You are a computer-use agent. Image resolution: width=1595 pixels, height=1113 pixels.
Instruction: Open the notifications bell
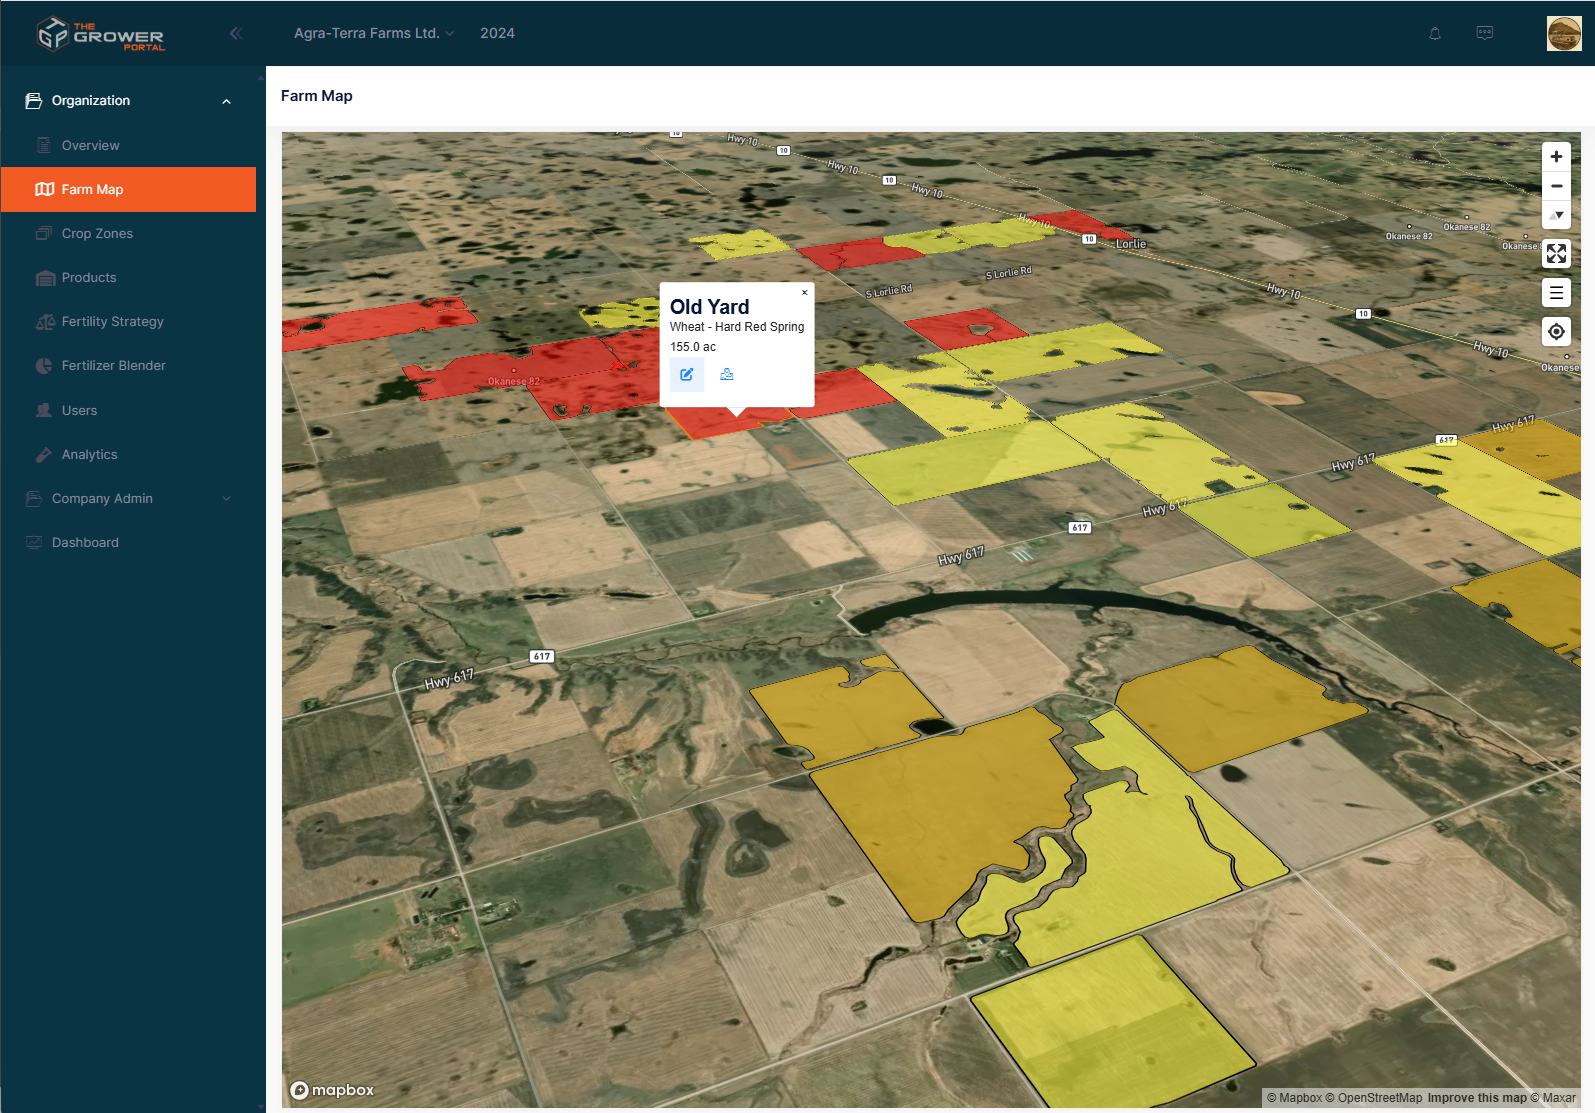pyautogui.click(x=1435, y=33)
